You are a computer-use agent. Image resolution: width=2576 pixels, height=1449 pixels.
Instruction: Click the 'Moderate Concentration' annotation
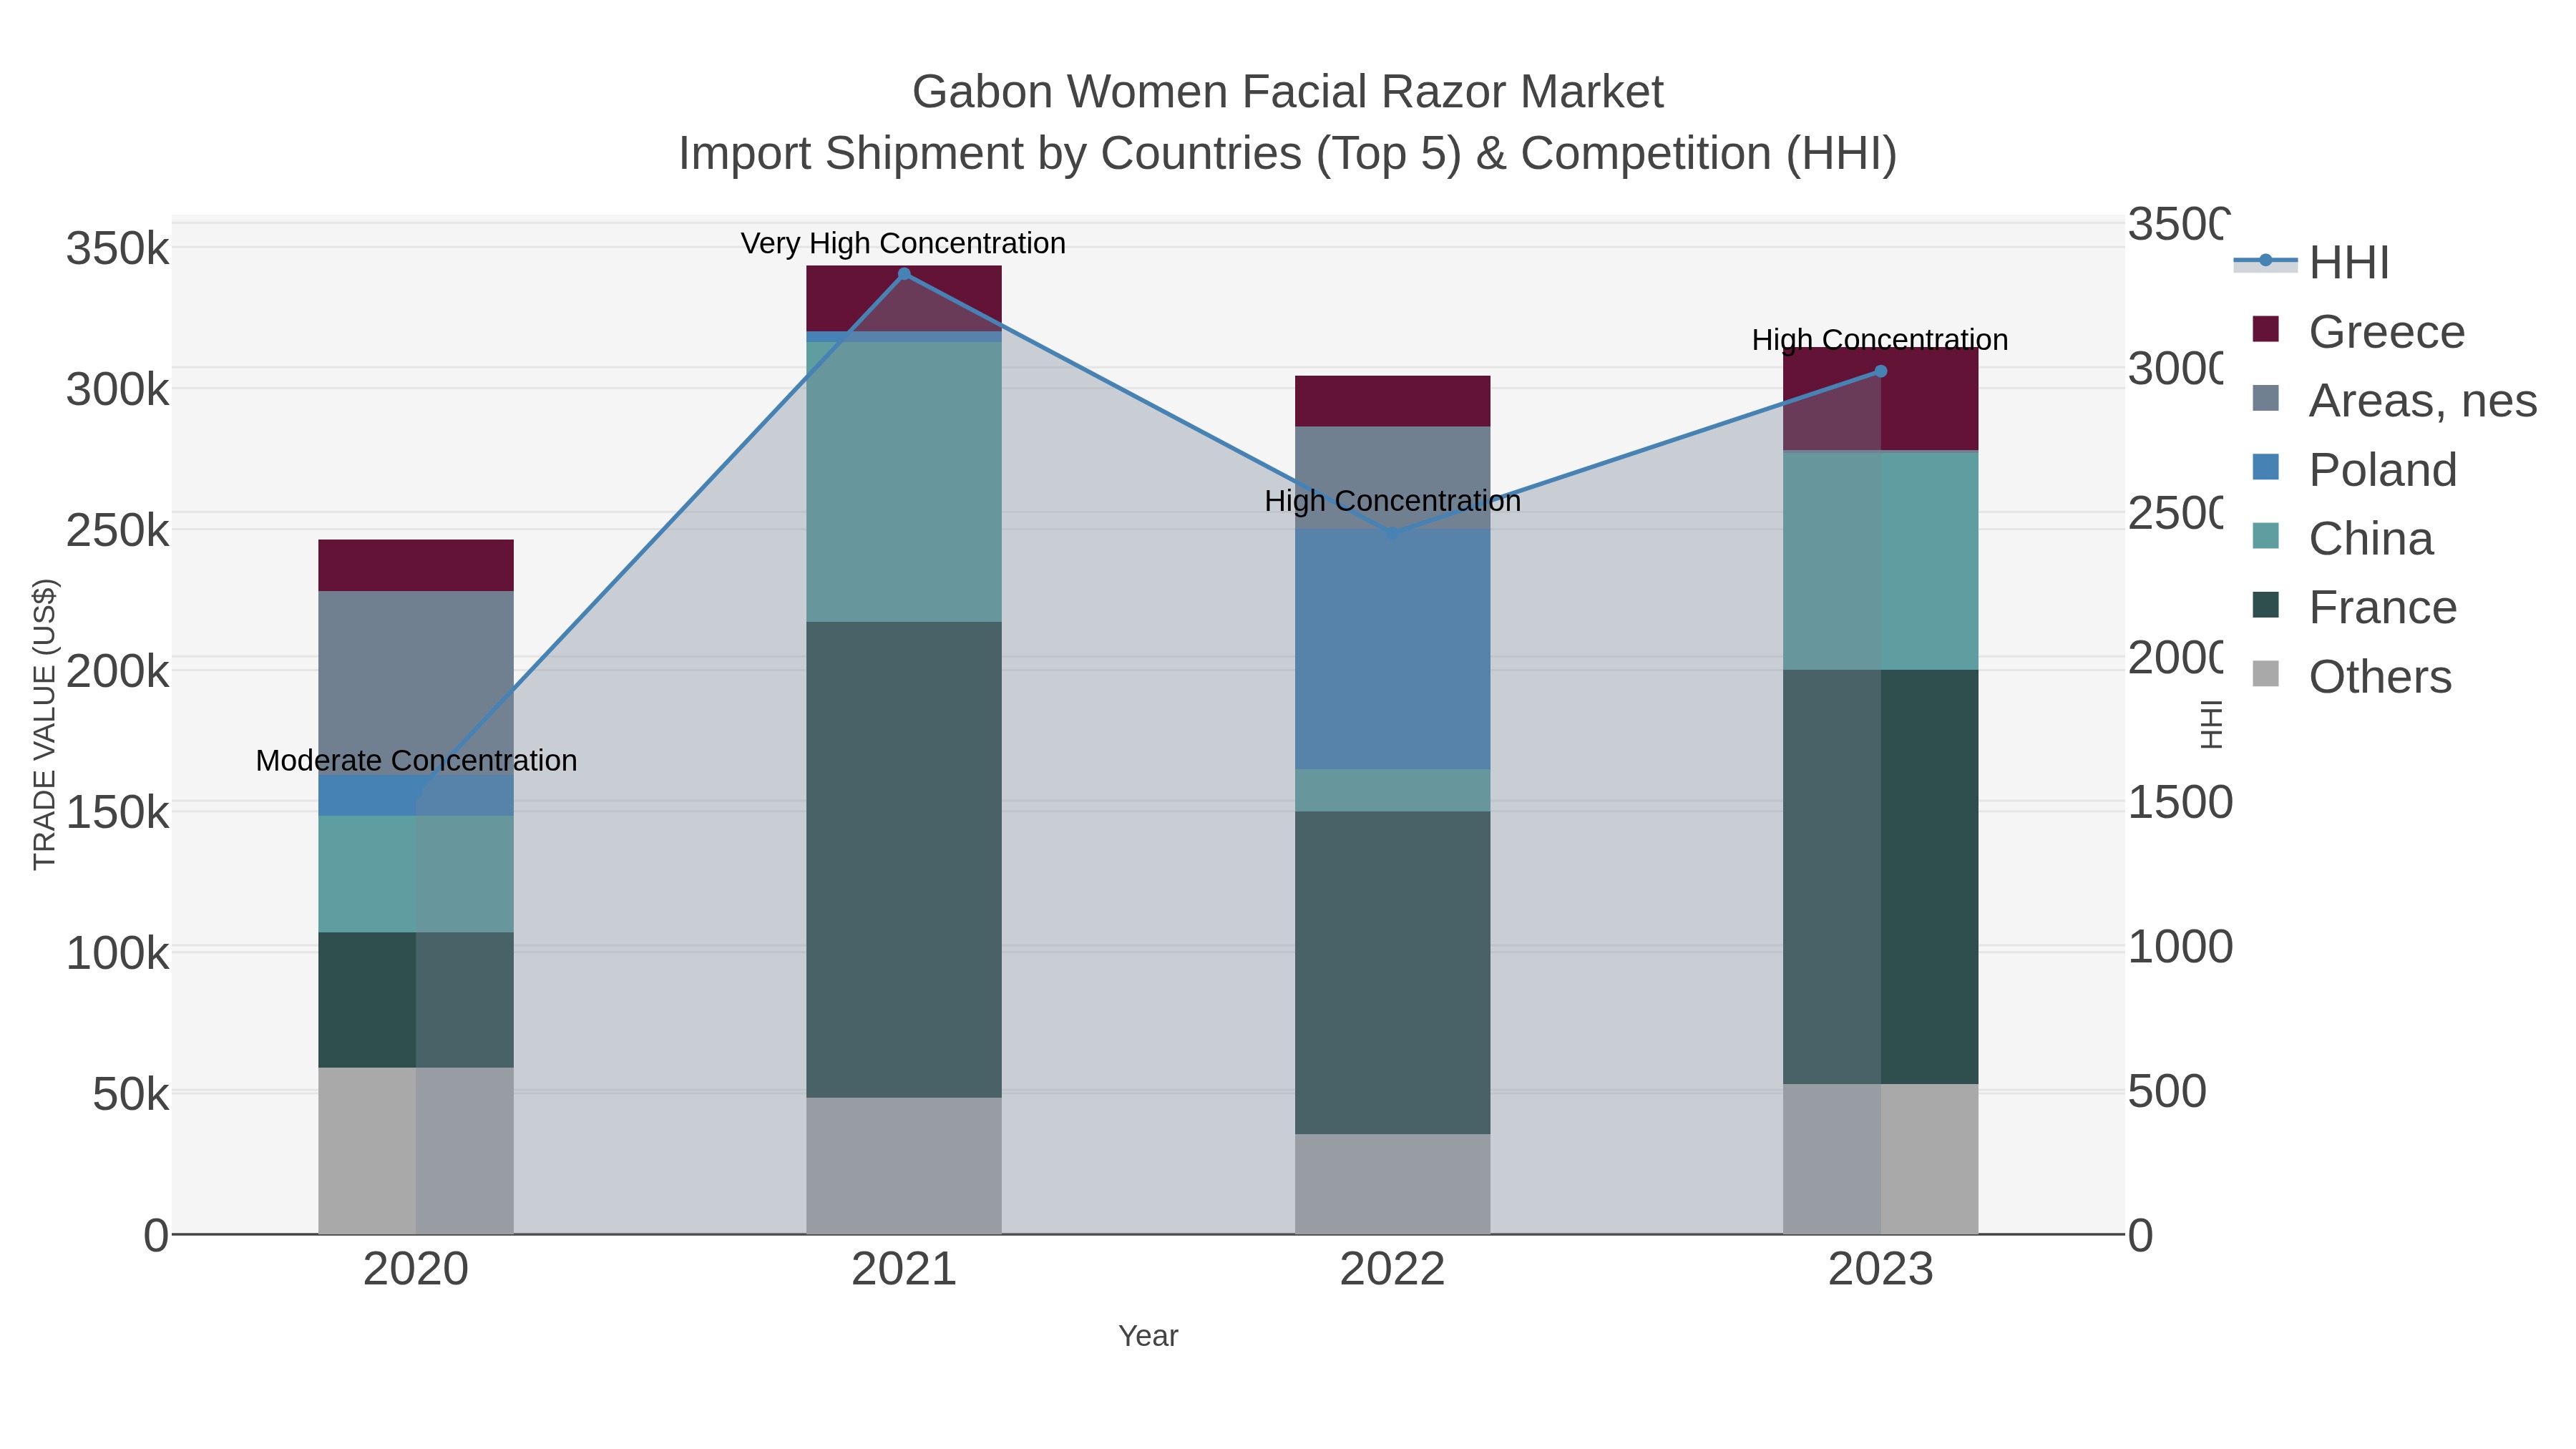(x=417, y=761)
